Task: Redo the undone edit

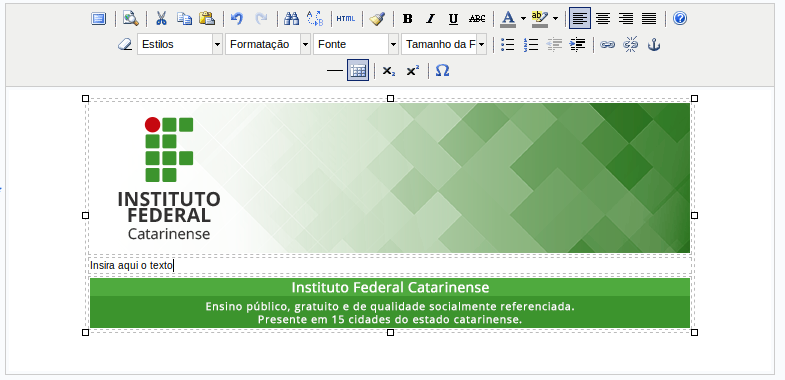Action: coord(261,19)
